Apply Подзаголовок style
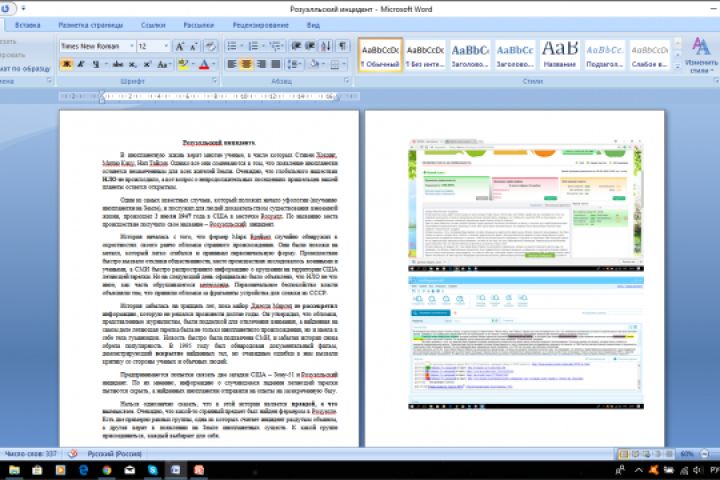Image resolution: width=720 pixels, height=480 pixels. point(605,55)
